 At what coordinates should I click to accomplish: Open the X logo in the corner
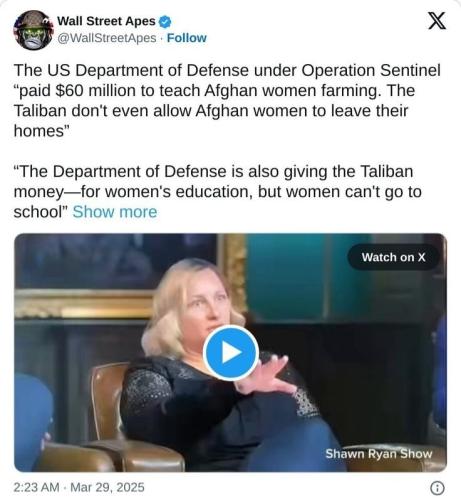436,21
